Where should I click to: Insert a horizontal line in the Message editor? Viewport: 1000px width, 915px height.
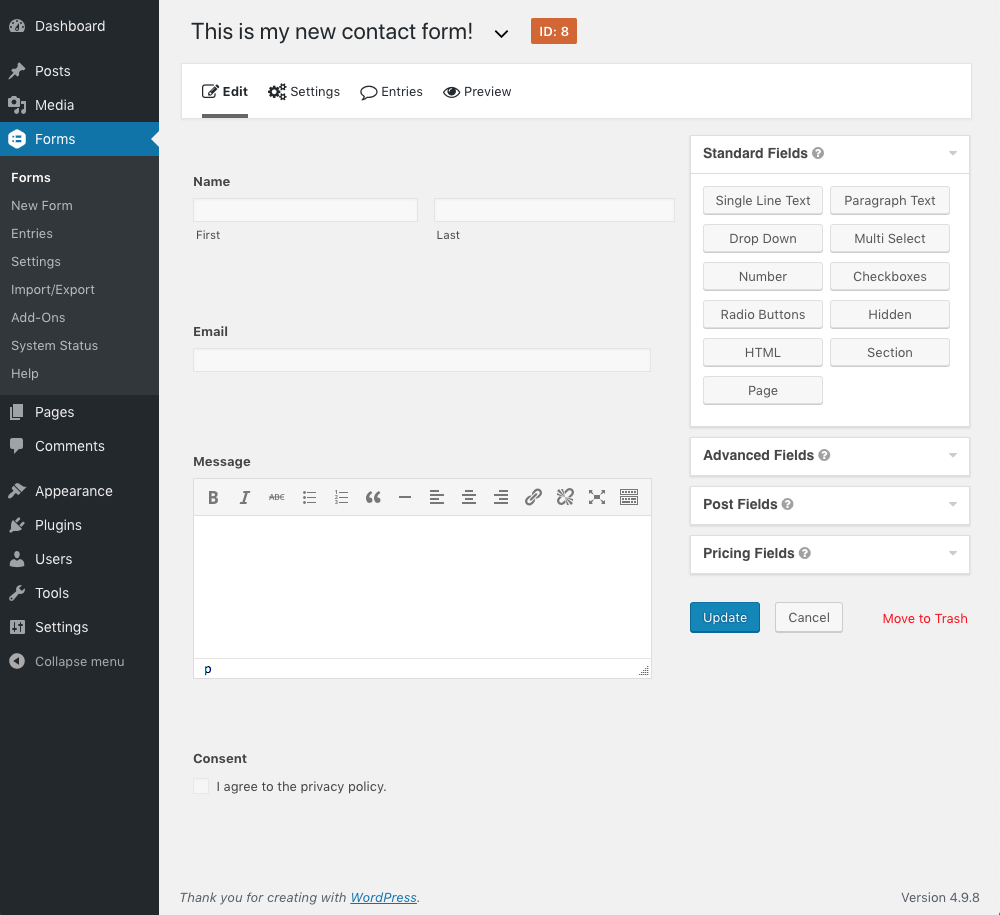[x=405, y=497]
